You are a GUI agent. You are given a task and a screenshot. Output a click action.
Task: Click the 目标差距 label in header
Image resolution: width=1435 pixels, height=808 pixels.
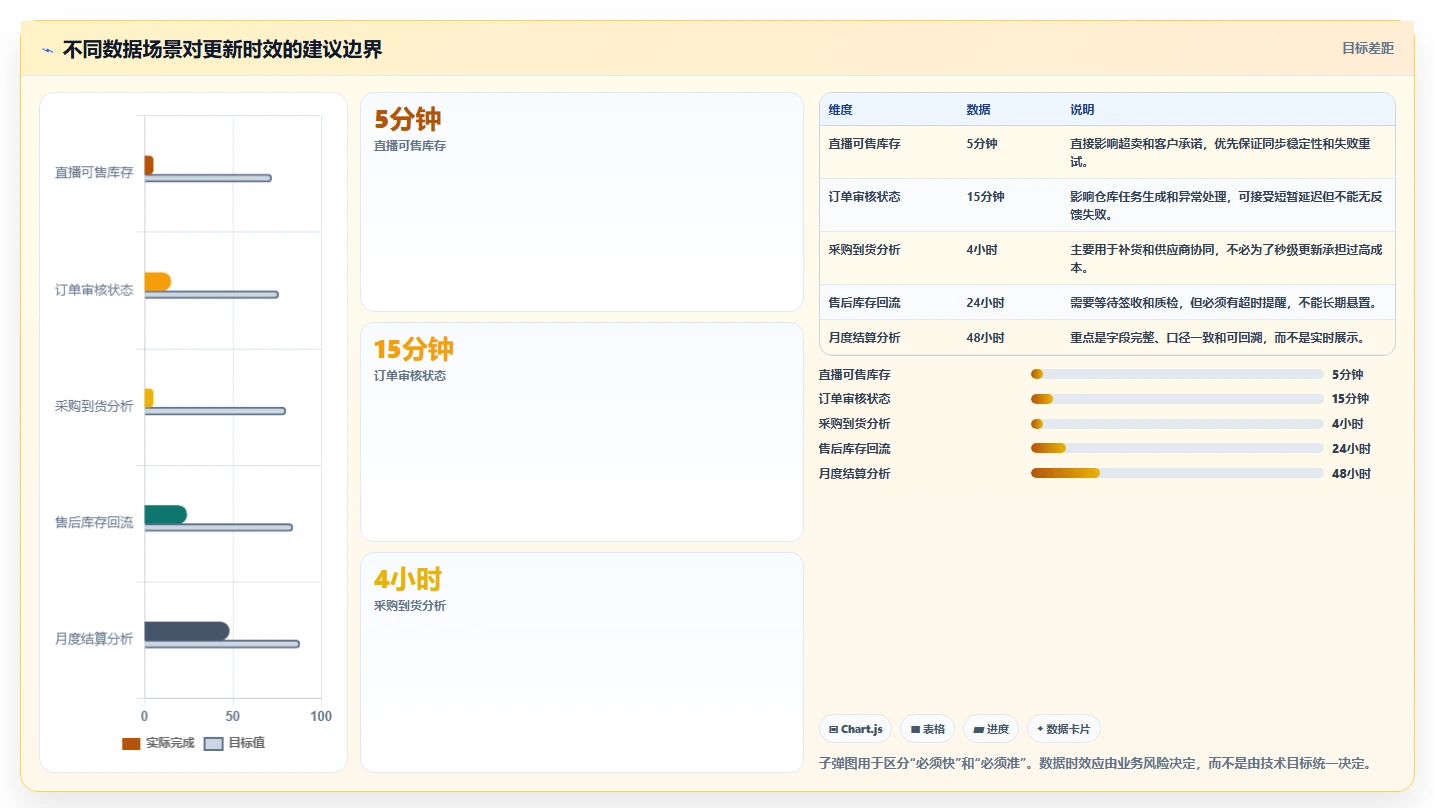(x=1367, y=48)
